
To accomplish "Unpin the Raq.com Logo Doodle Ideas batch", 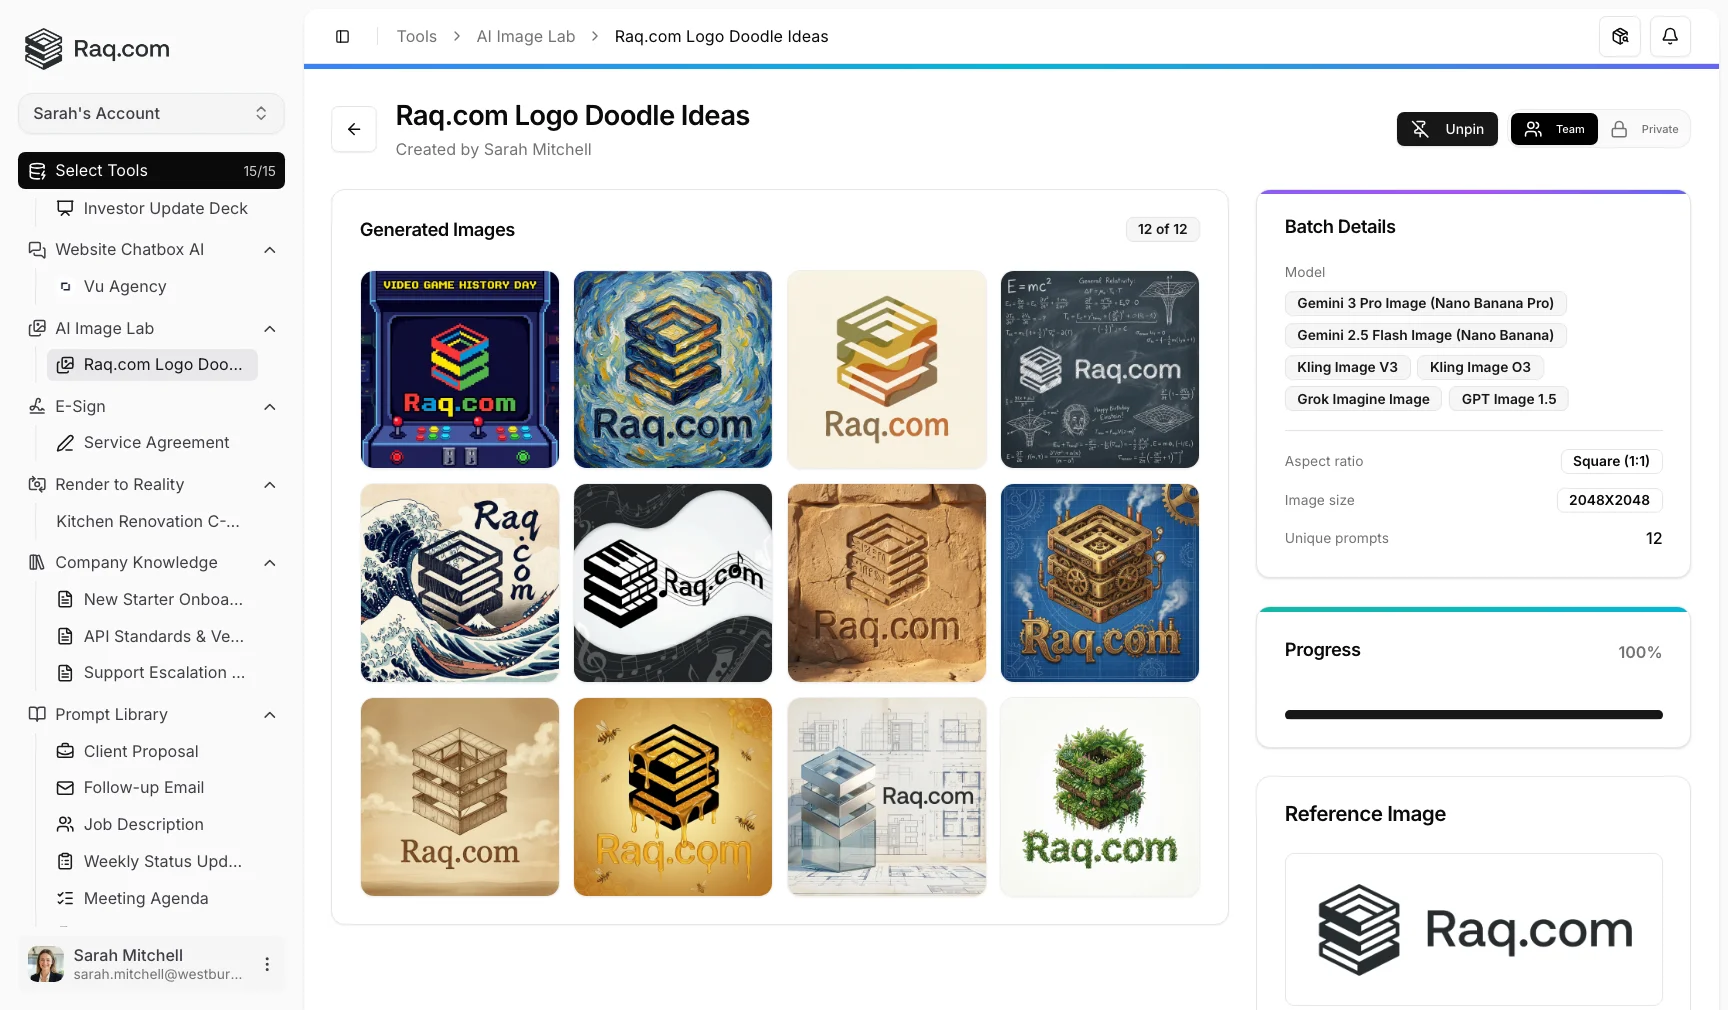I will 1446,129.
